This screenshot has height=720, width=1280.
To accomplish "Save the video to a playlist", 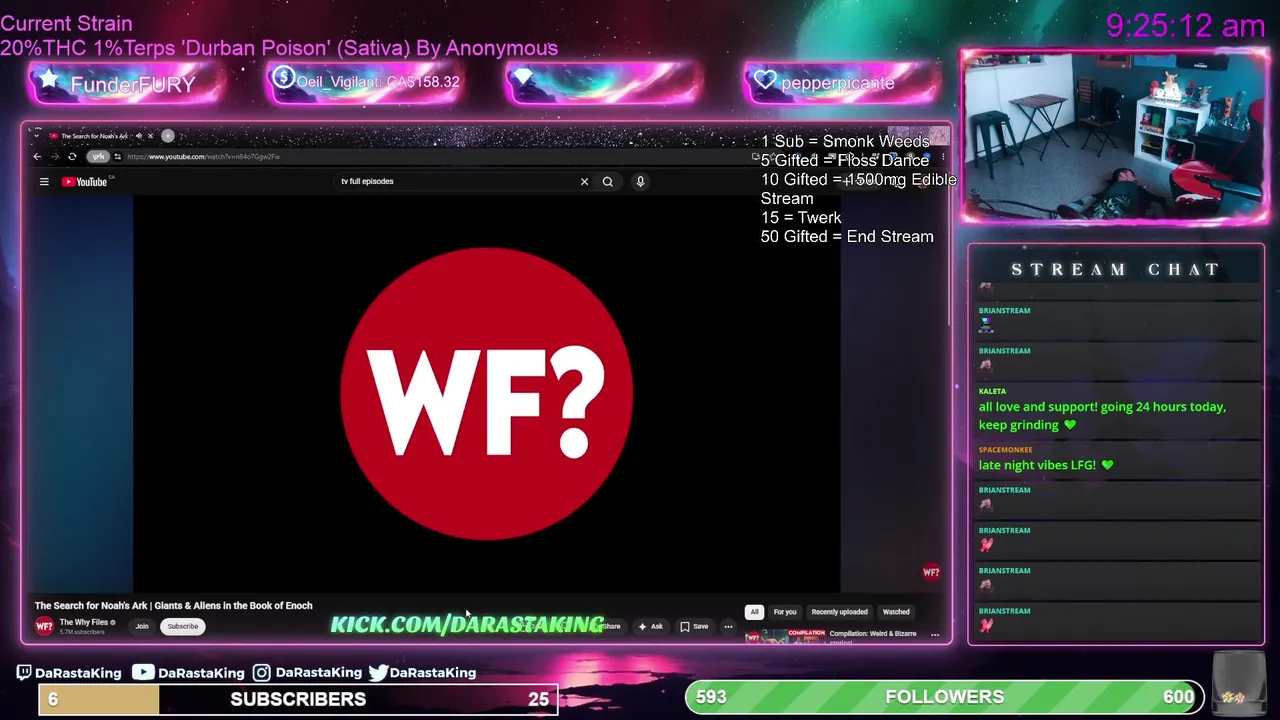I will pos(695,626).
